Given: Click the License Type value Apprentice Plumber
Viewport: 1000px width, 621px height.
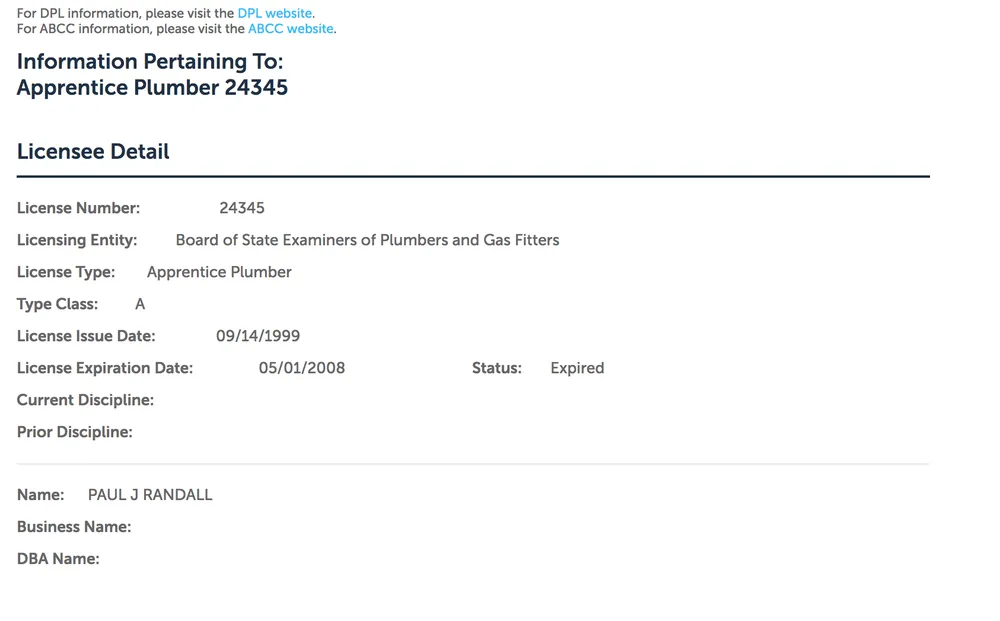Looking at the screenshot, I should [219, 272].
